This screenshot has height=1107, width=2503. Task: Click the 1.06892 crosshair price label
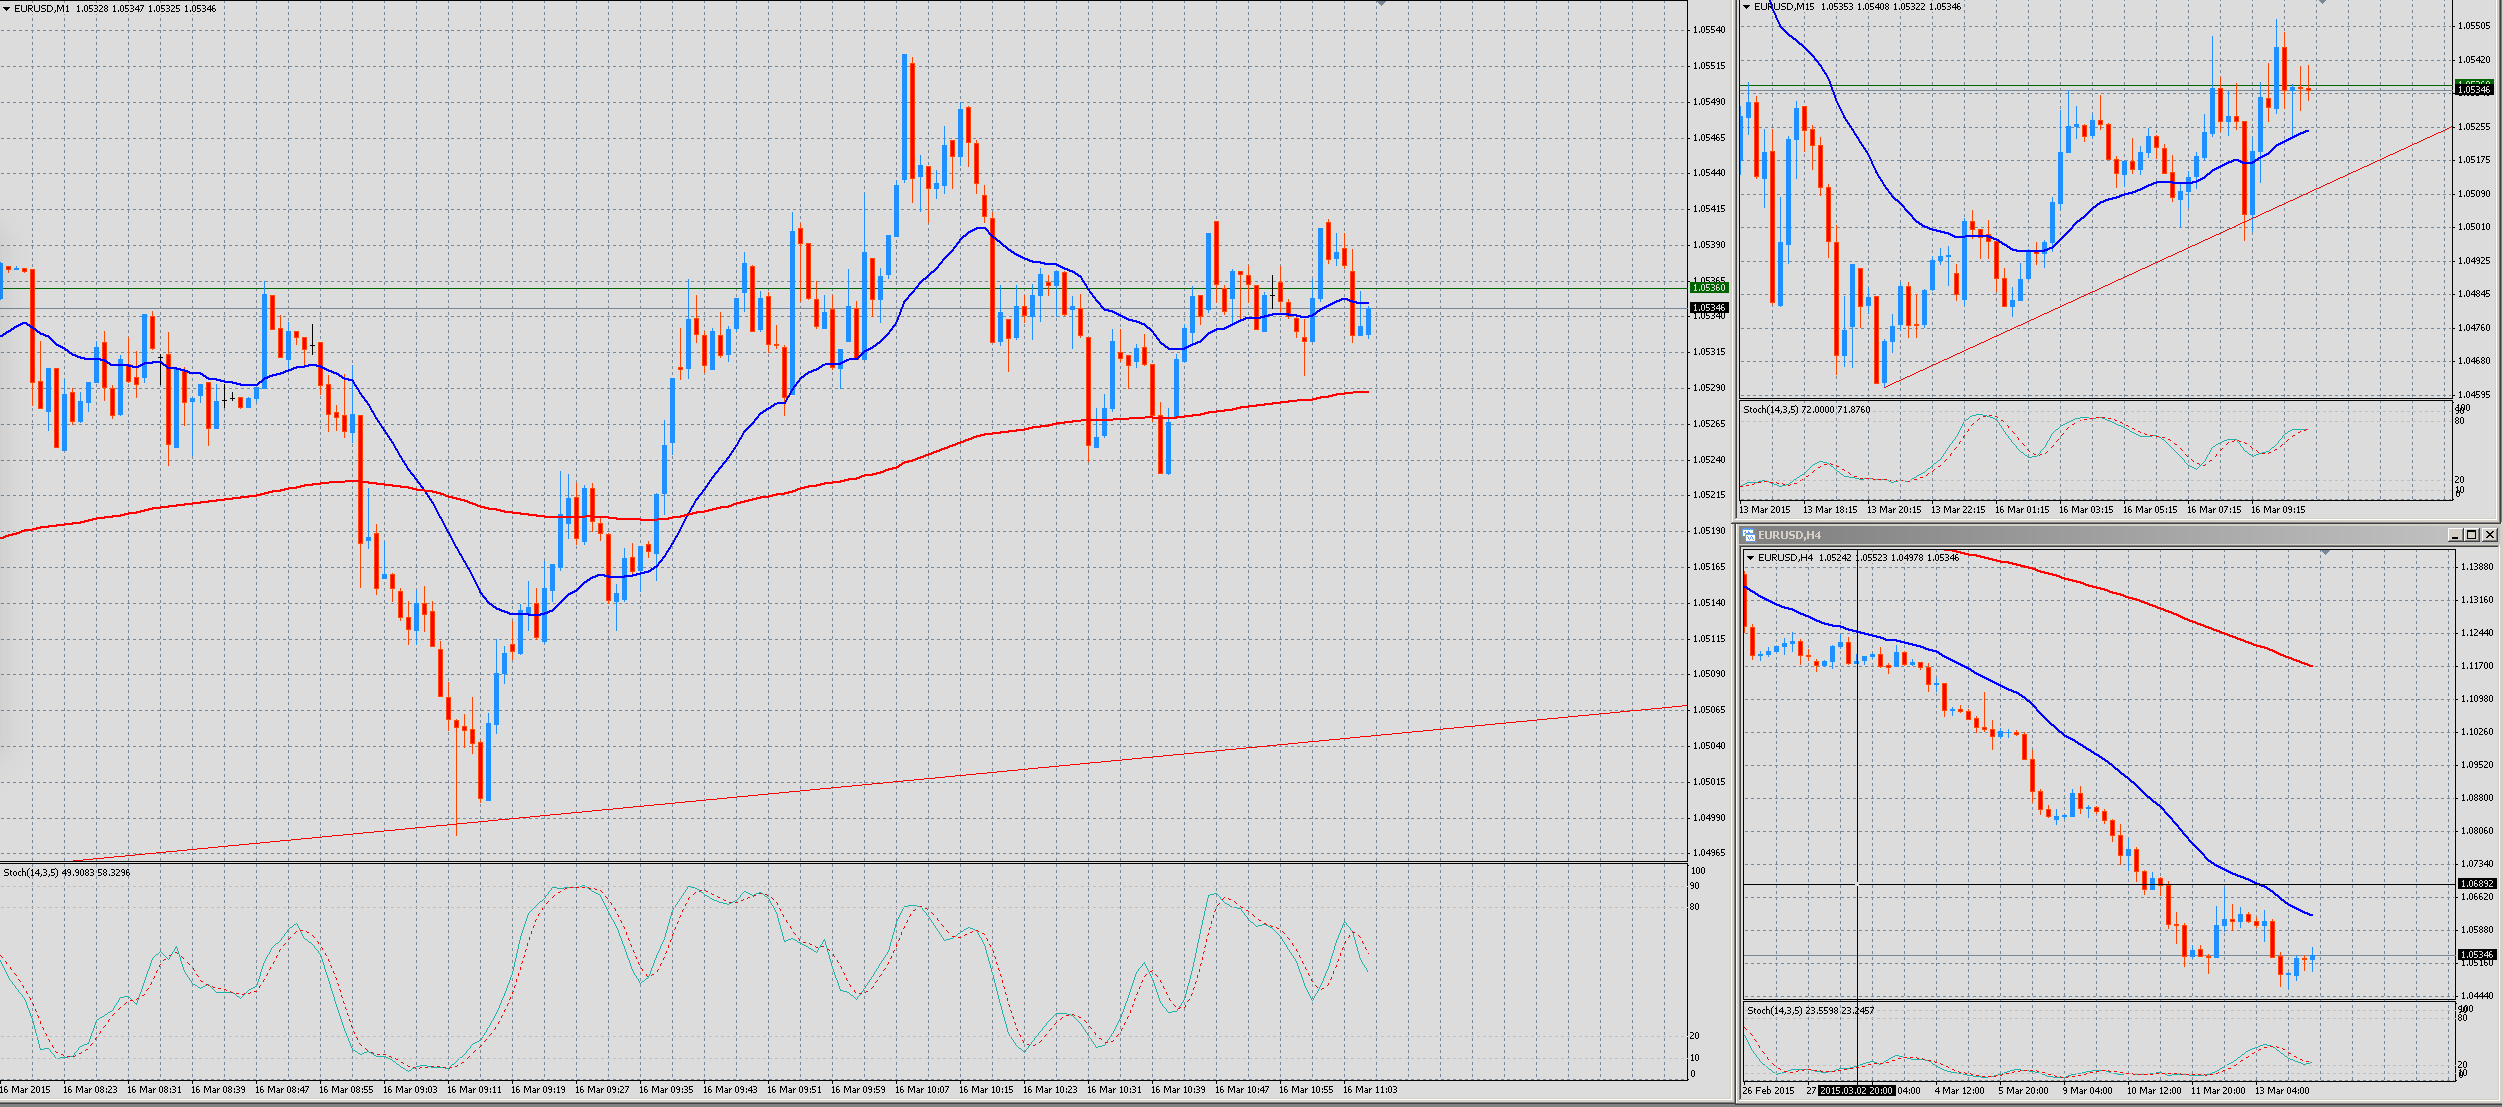pos(2477,884)
